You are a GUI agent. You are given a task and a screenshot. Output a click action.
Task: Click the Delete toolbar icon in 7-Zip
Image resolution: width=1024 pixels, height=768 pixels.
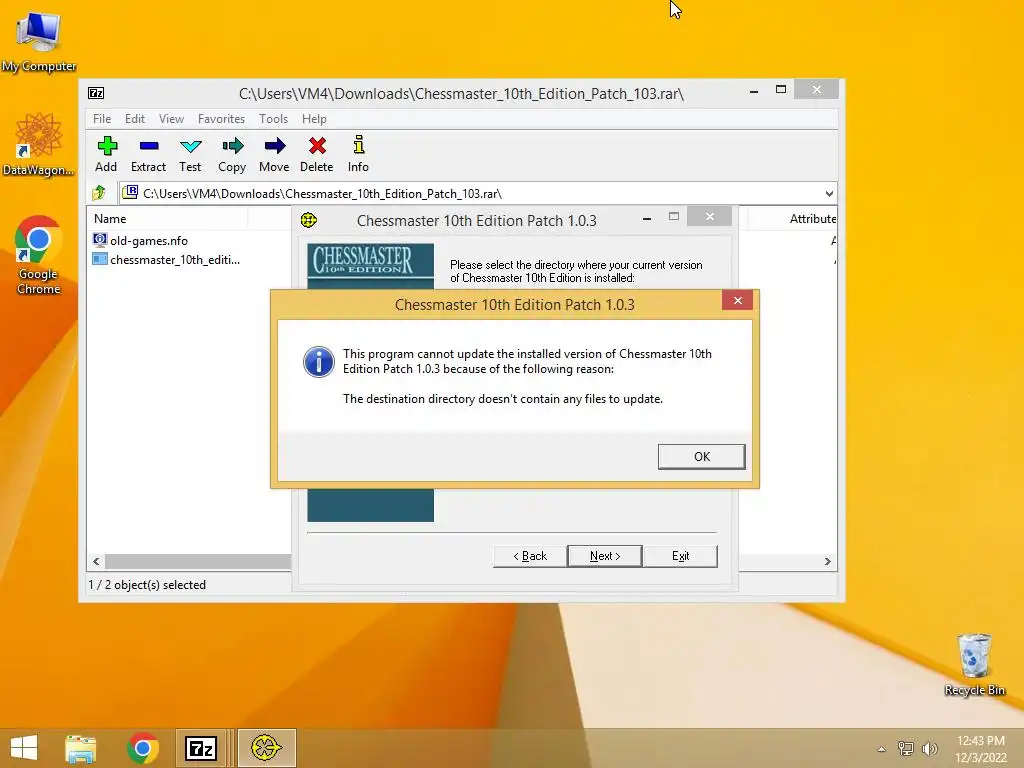[x=317, y=154]
